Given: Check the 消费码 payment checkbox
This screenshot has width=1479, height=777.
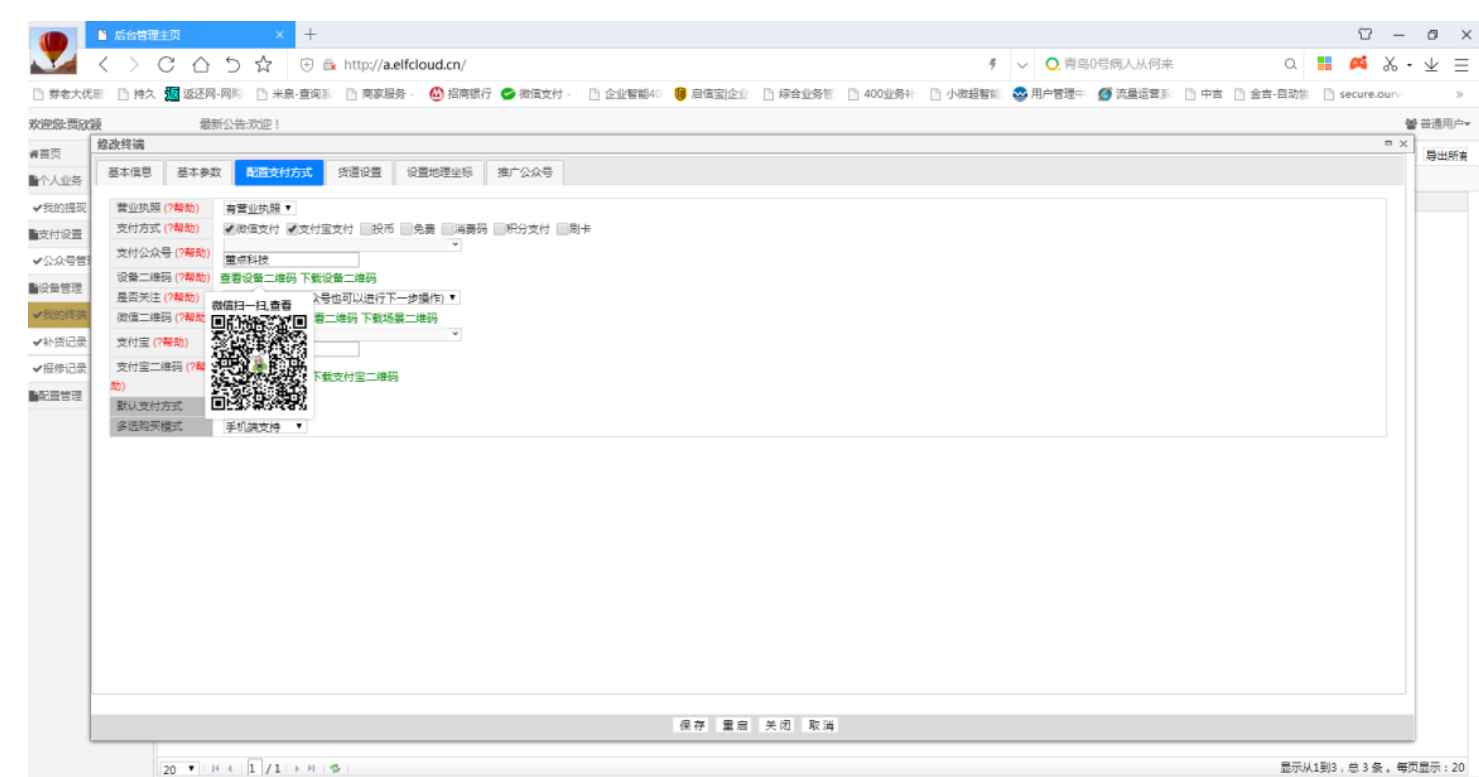Looking at the screenshot, I should (448, 229).
